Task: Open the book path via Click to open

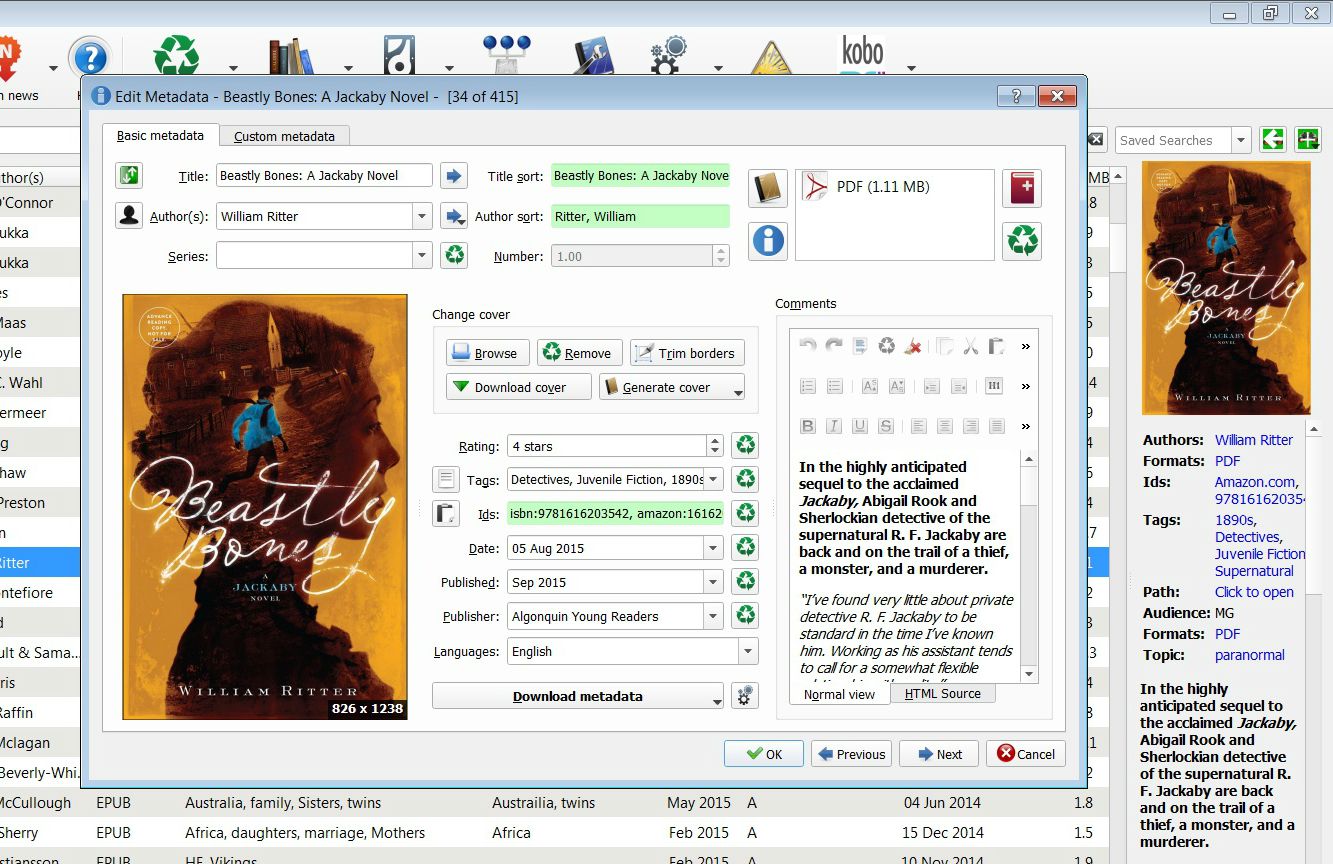Action: point(1254,592)
